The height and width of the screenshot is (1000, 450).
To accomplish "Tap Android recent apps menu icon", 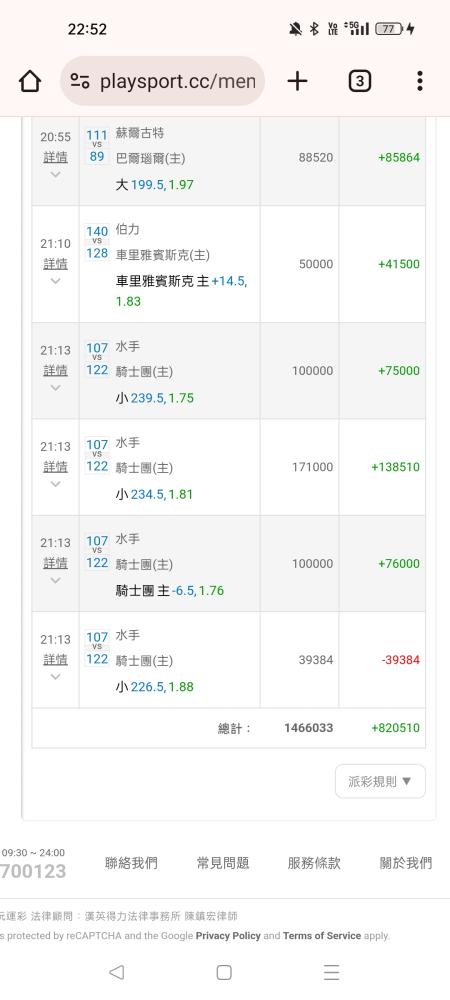I will 331,972.
